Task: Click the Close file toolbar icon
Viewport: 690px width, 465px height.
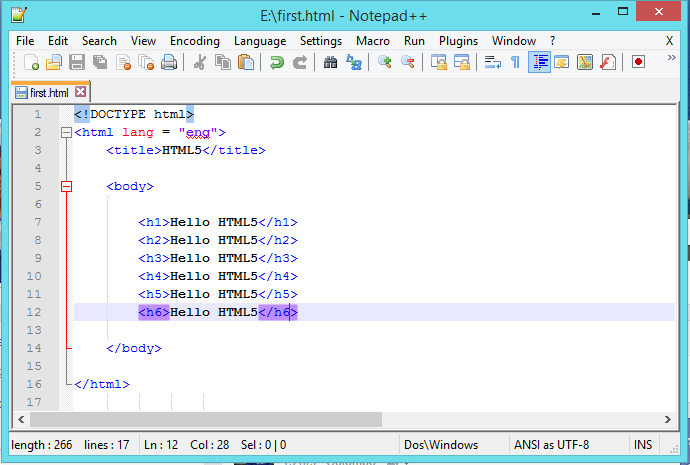Action: click(123, 62)
